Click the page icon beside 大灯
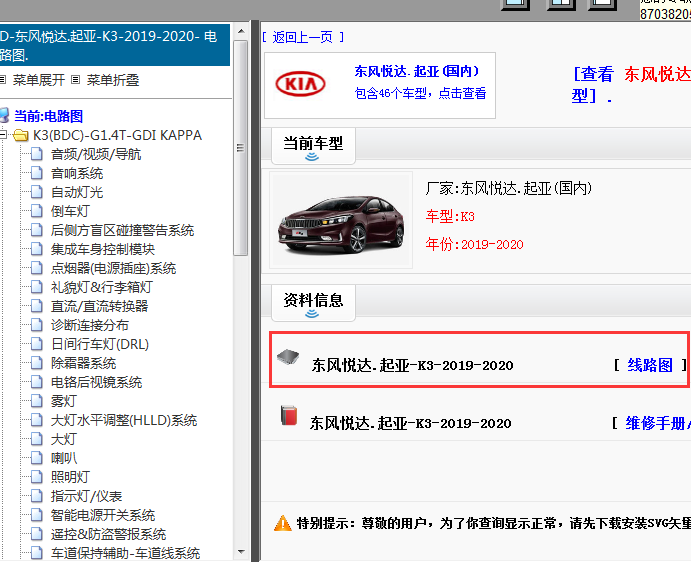The width and height of the screenshot is (691, 562). tap(37, 439)
